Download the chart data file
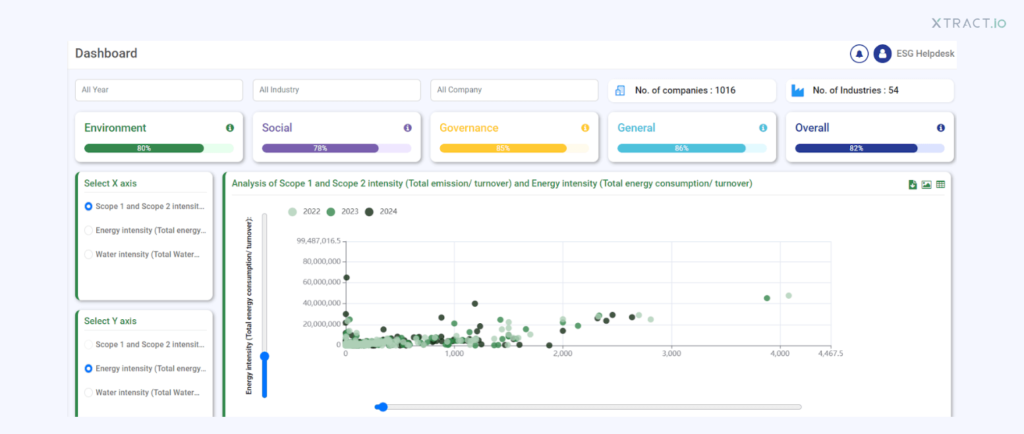The height and width of the screenshot is (434, 1024). tap(913, 185)
